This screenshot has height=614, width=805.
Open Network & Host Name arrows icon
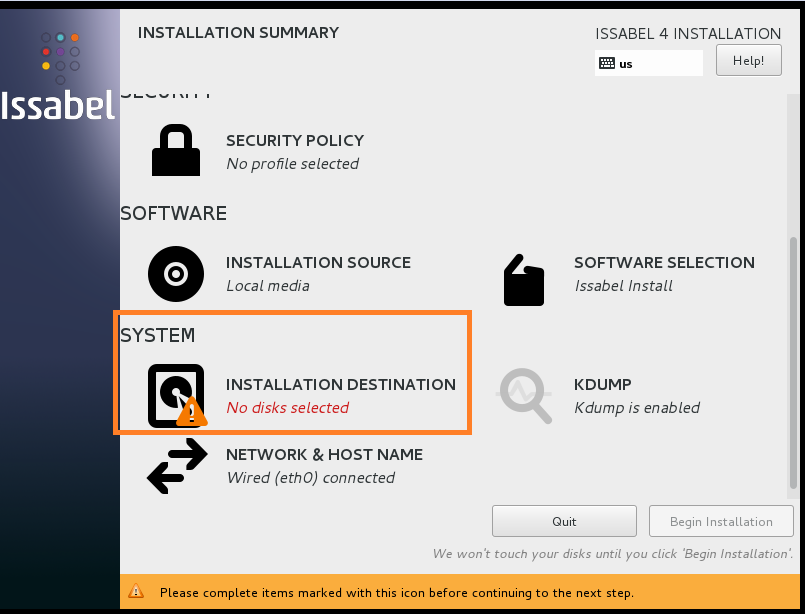pos(176,467)
